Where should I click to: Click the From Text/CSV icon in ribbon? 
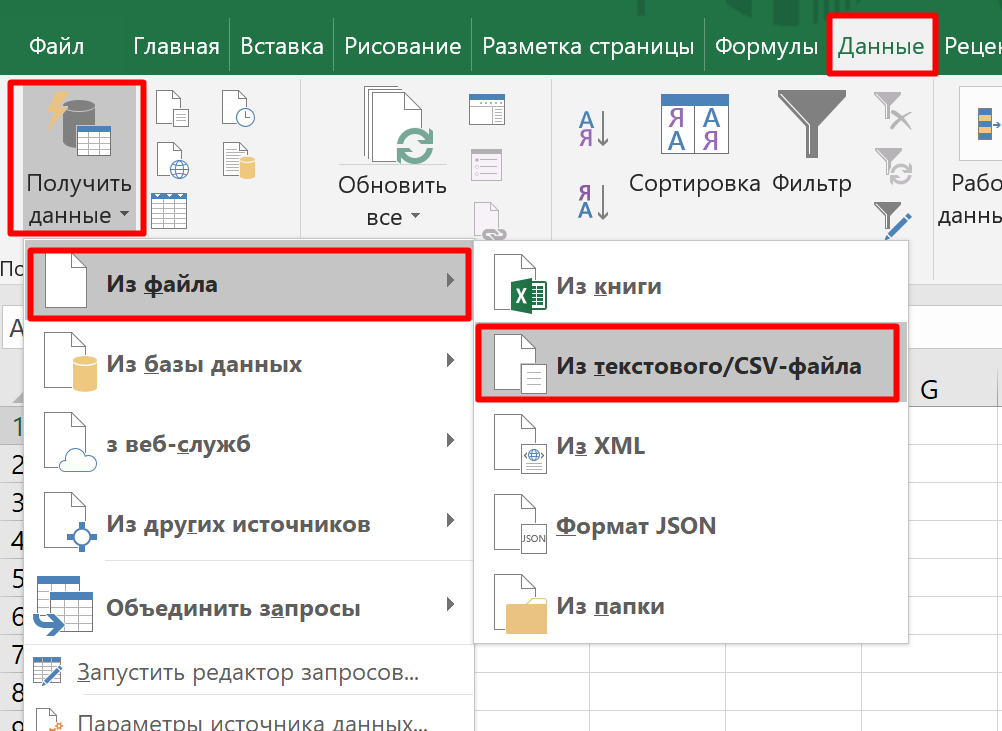[x=172, y=107]
